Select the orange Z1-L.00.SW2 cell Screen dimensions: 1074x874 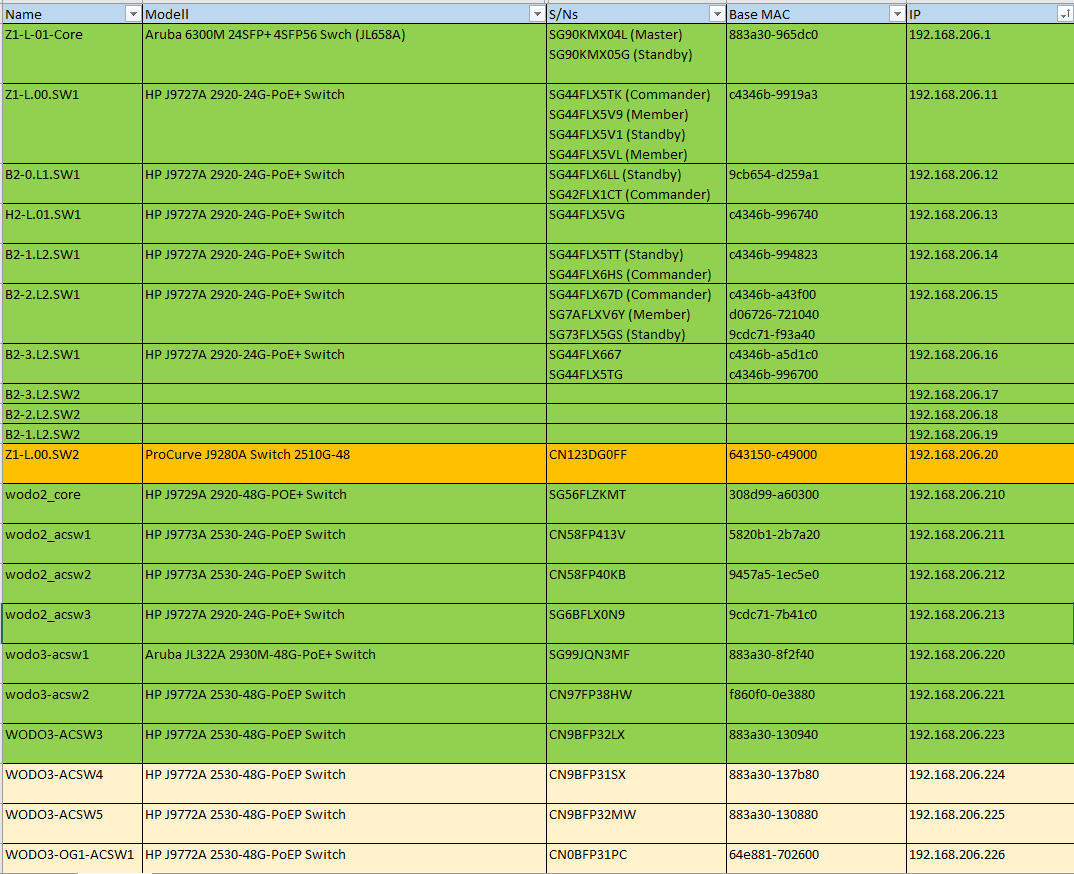tap(72, 464)
